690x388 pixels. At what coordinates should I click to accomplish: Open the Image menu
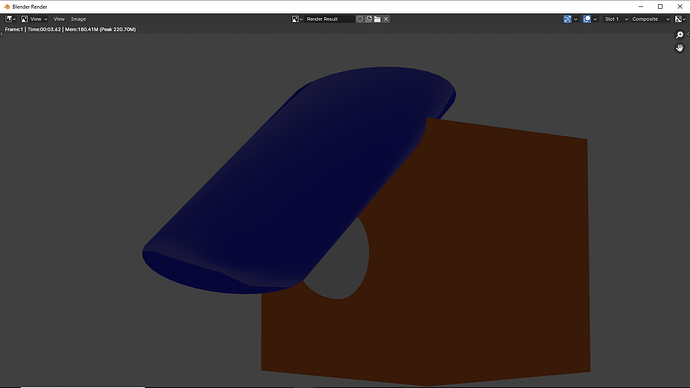click(78, 19)
